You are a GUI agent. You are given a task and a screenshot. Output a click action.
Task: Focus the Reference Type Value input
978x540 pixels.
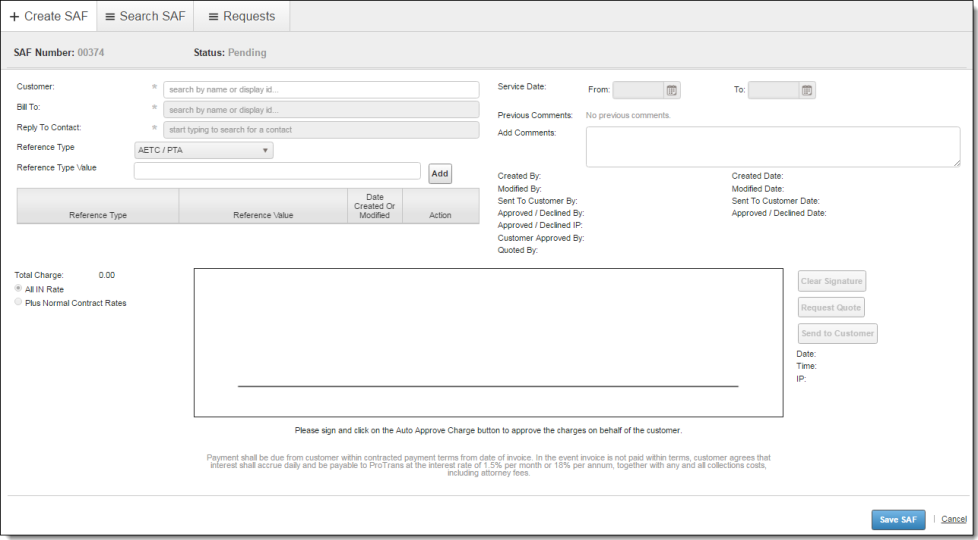[x=277, y=171]
